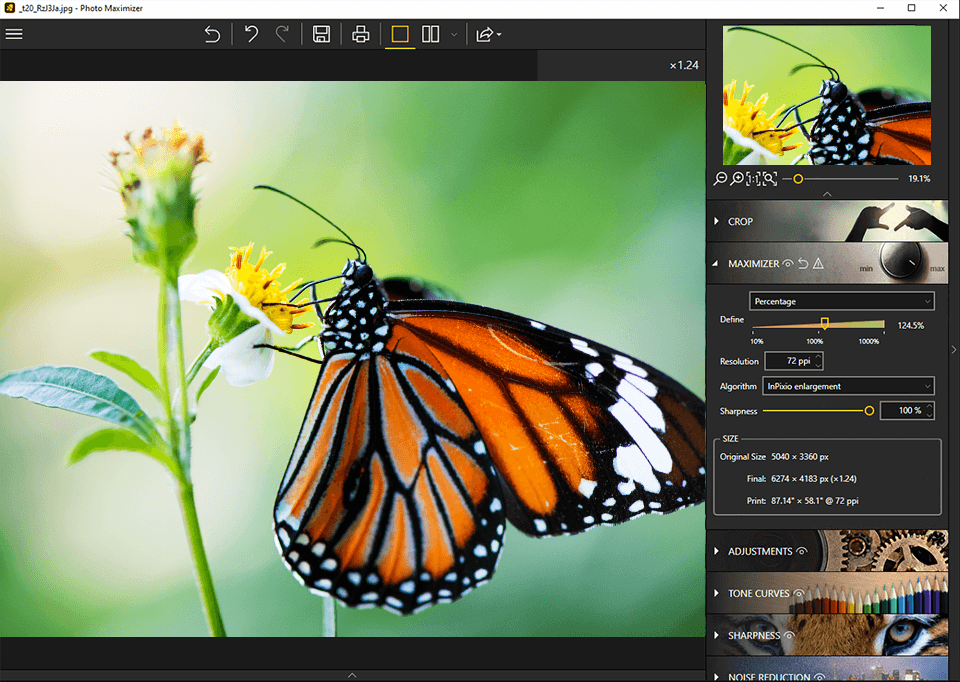Select the 1:1 zoom icon
The image size is (960, 682).
click(x=755, y=178)
